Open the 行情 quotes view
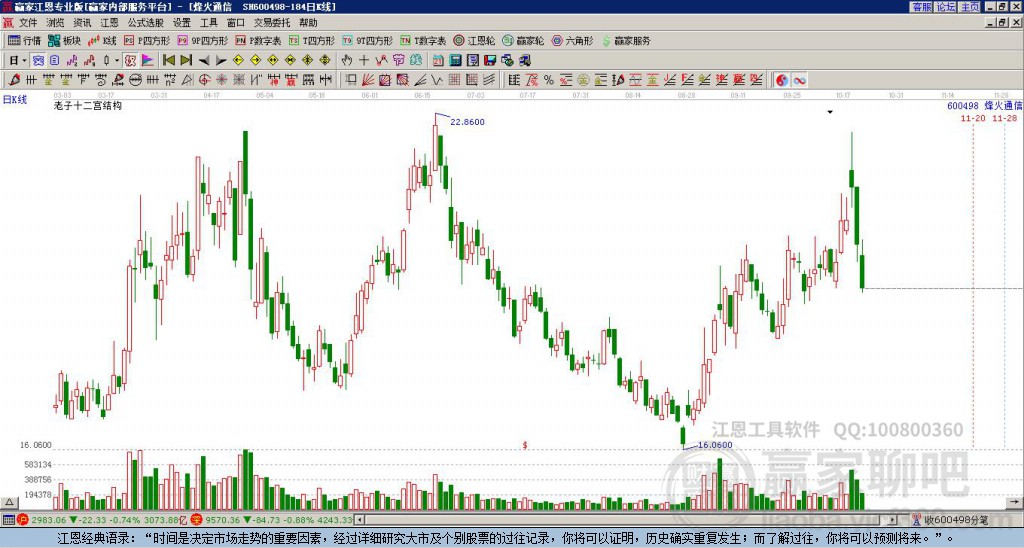Viewport: 1024px width, 548px height. coord(24,41)
